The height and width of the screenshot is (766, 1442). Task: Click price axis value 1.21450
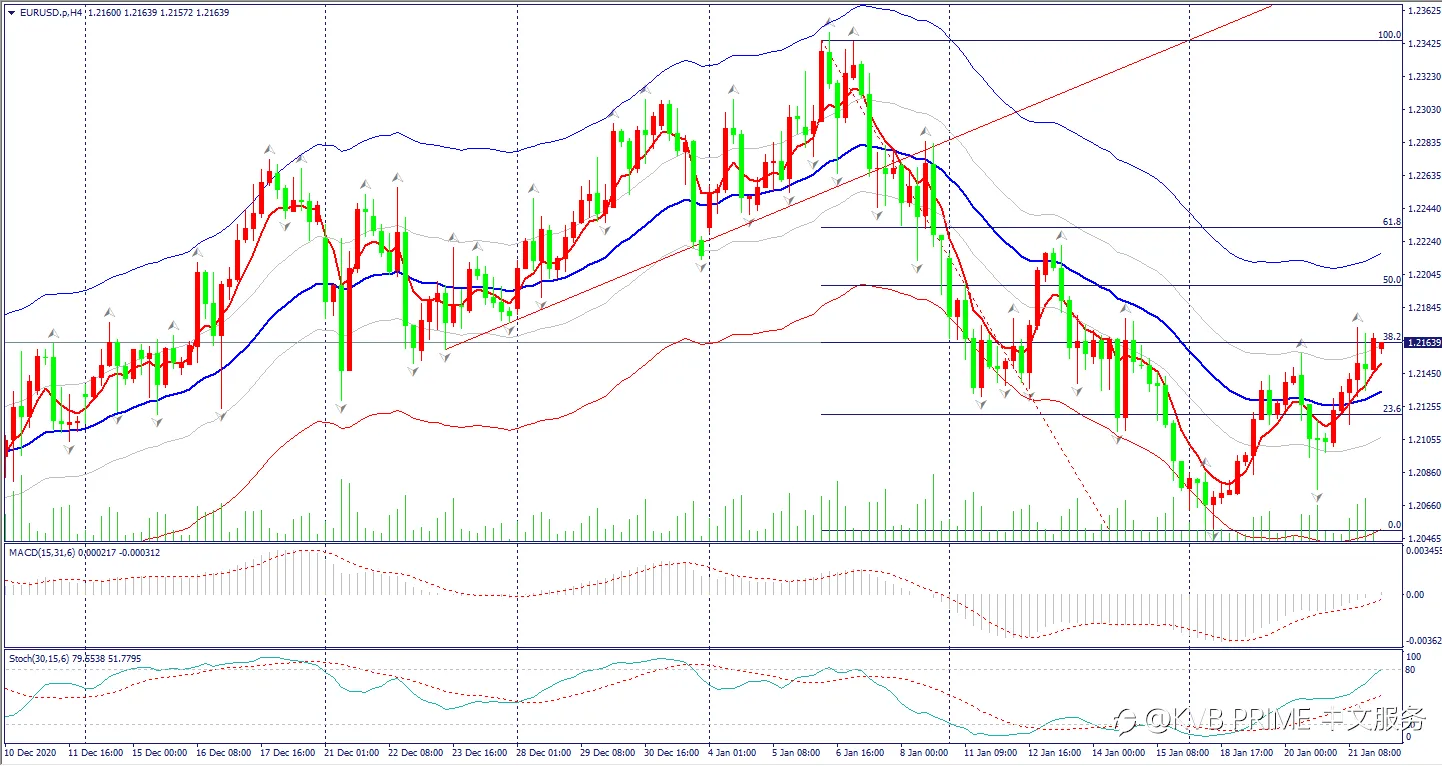pyautogui.click(x=1424, y=374)
